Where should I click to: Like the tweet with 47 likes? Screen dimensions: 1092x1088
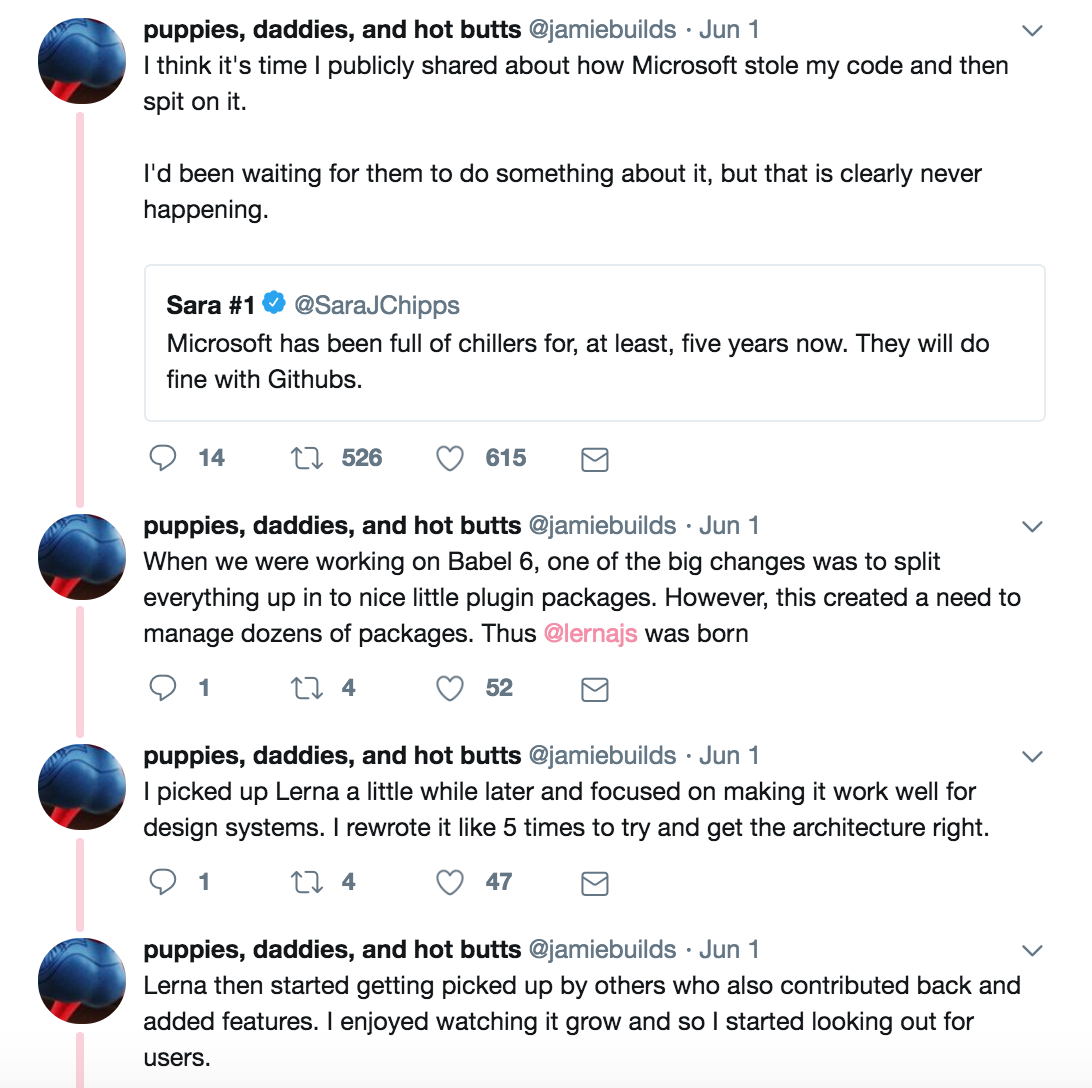[450, 882]
